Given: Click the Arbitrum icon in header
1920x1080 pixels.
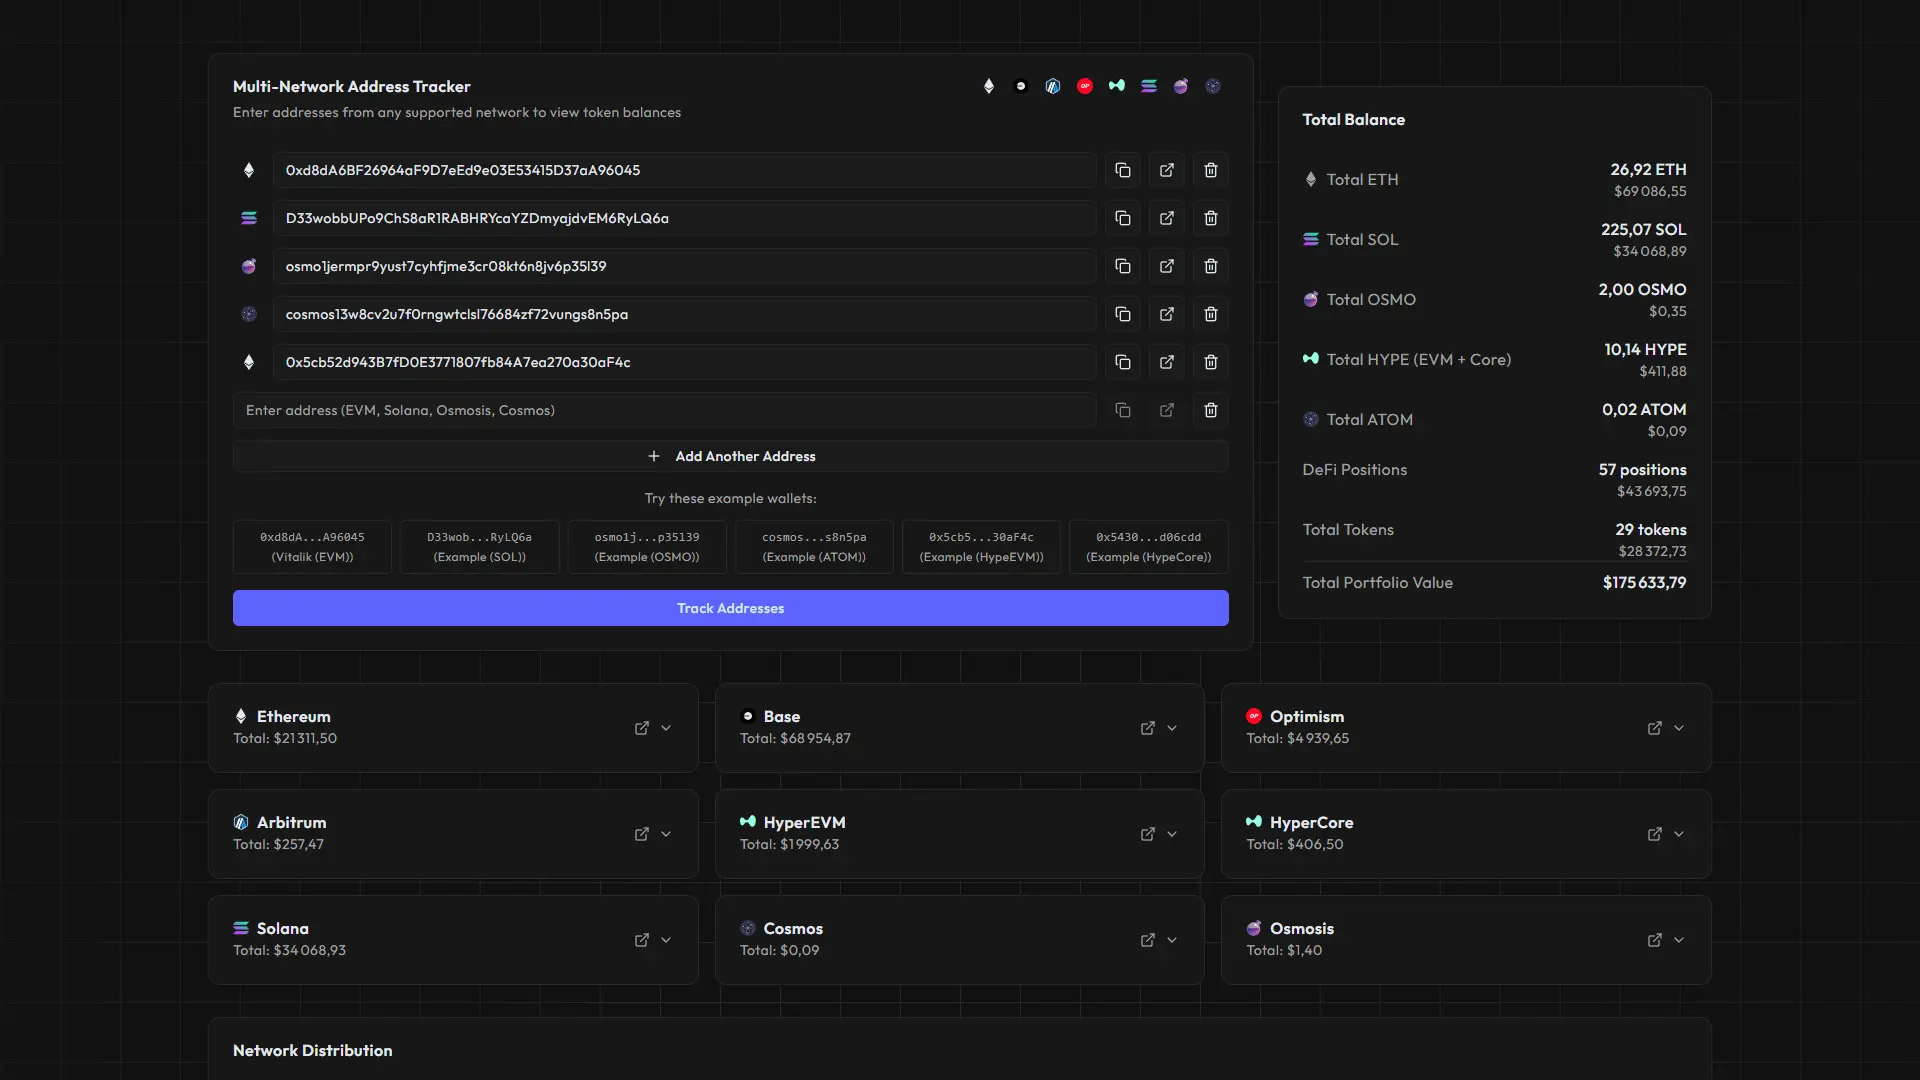Looking at the screenshot, I should pyautogui.click(x=1052, y=86).
